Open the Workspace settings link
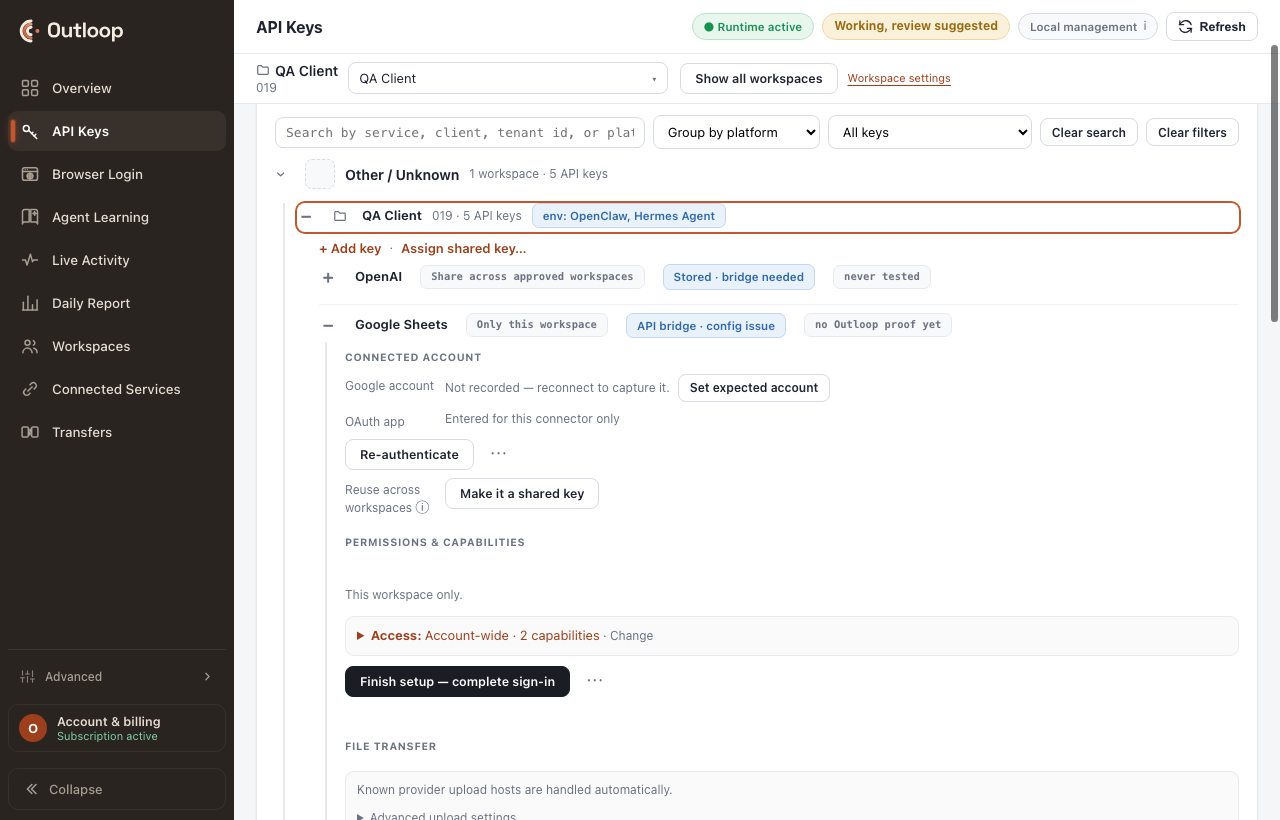1280x820 pixels. 899,78
